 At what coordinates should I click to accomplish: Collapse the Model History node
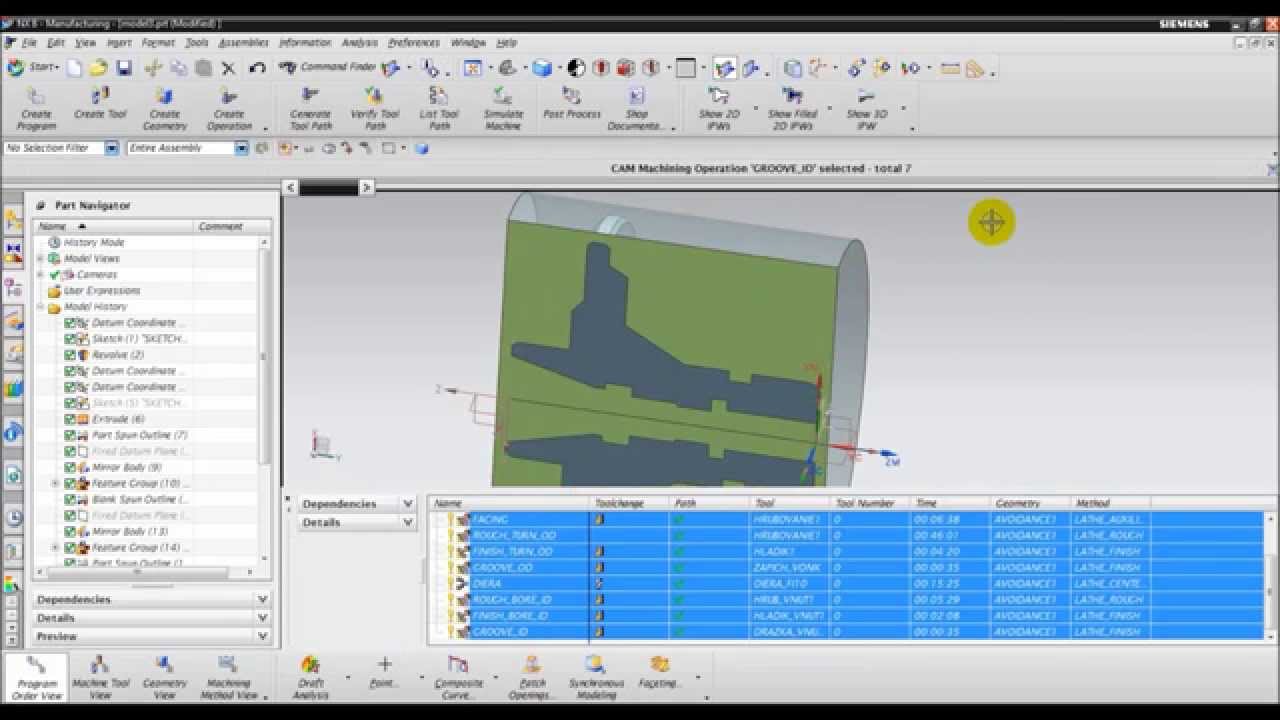coord(40,307)
